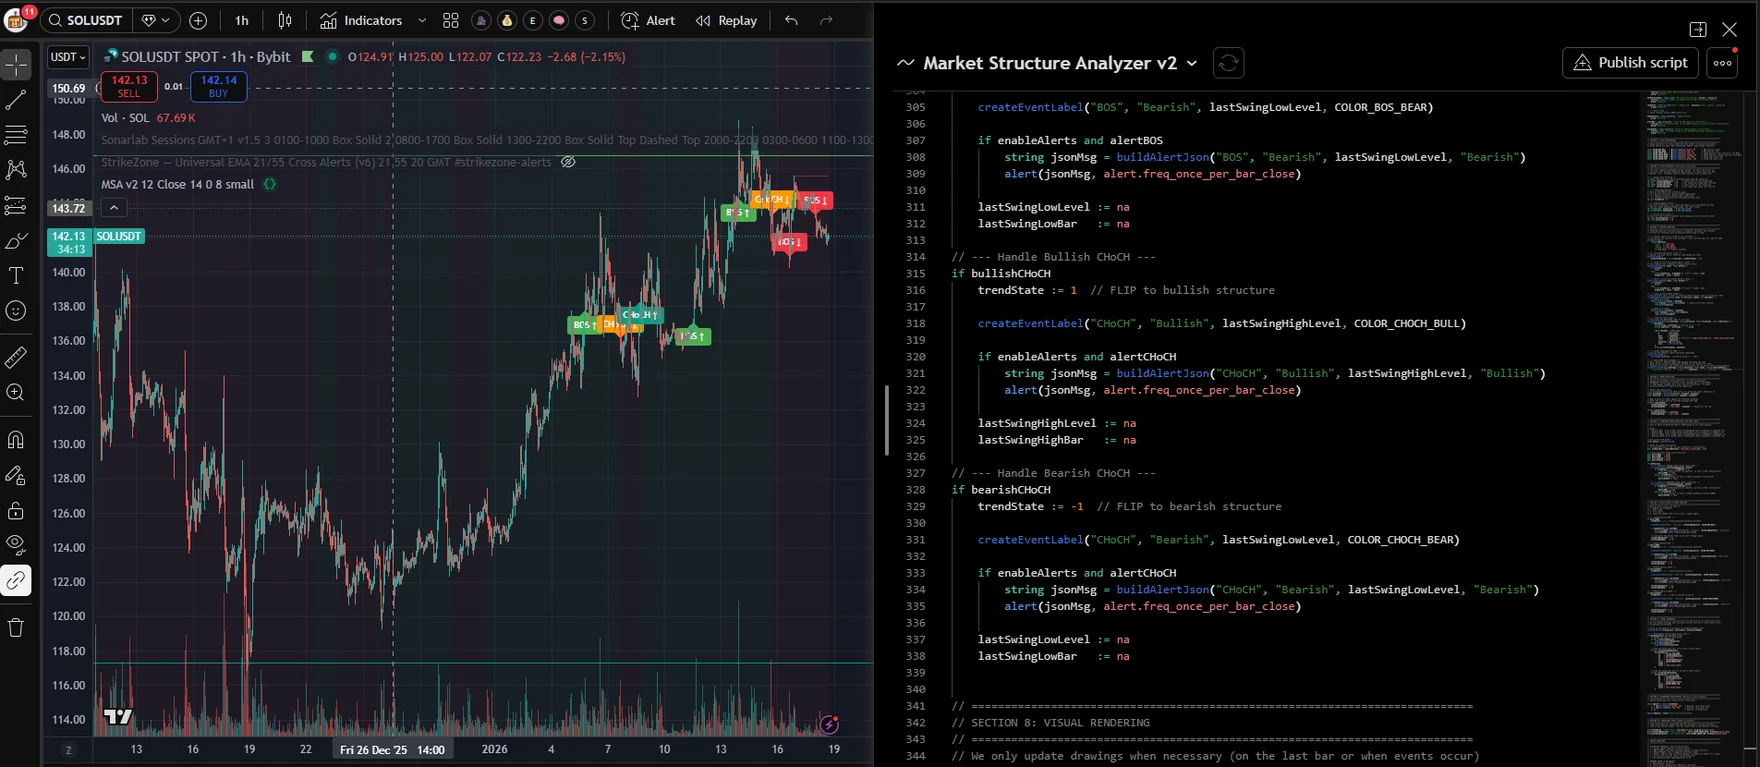1760x767 pixels.
Task: Click the green flag icon after Bybit
Action: (308, 57)
